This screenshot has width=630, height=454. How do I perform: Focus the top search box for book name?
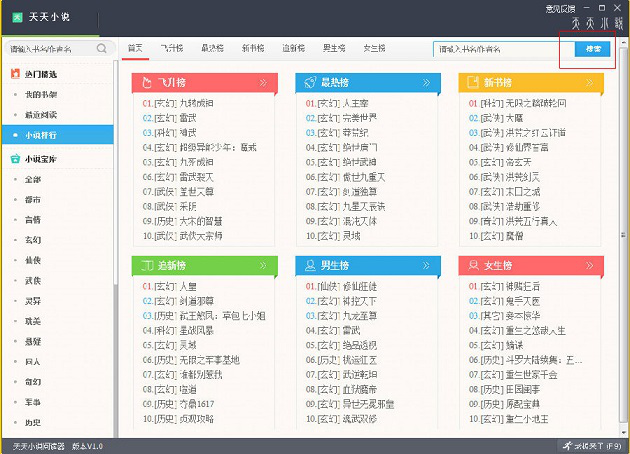(x=504, y=49)
